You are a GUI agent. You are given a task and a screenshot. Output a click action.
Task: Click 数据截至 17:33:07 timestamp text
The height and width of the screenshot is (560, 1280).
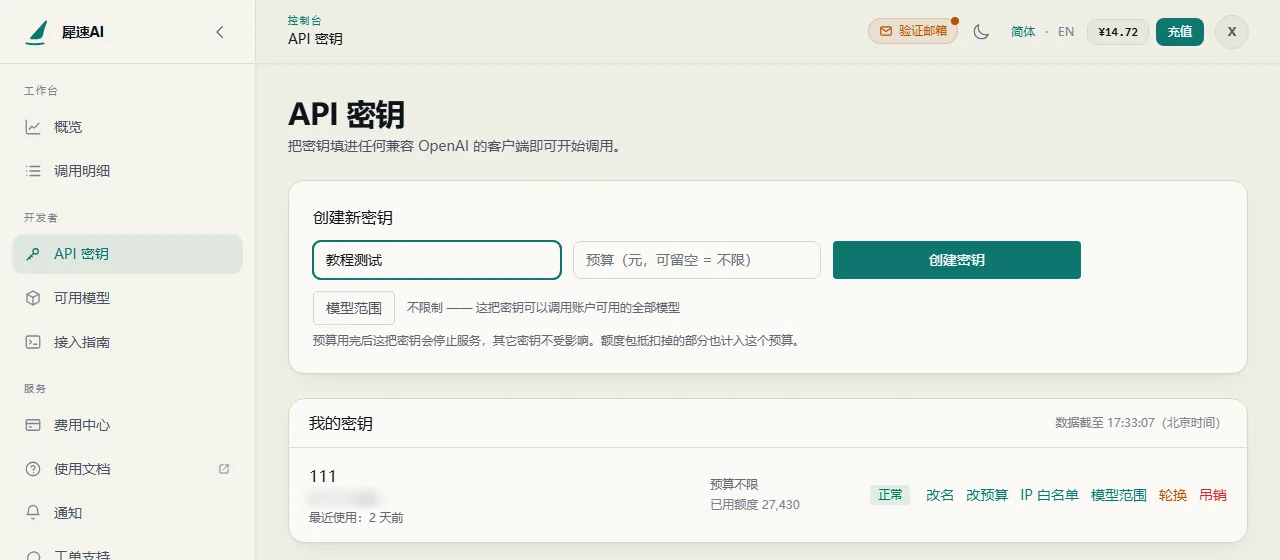coord(1138,423)
